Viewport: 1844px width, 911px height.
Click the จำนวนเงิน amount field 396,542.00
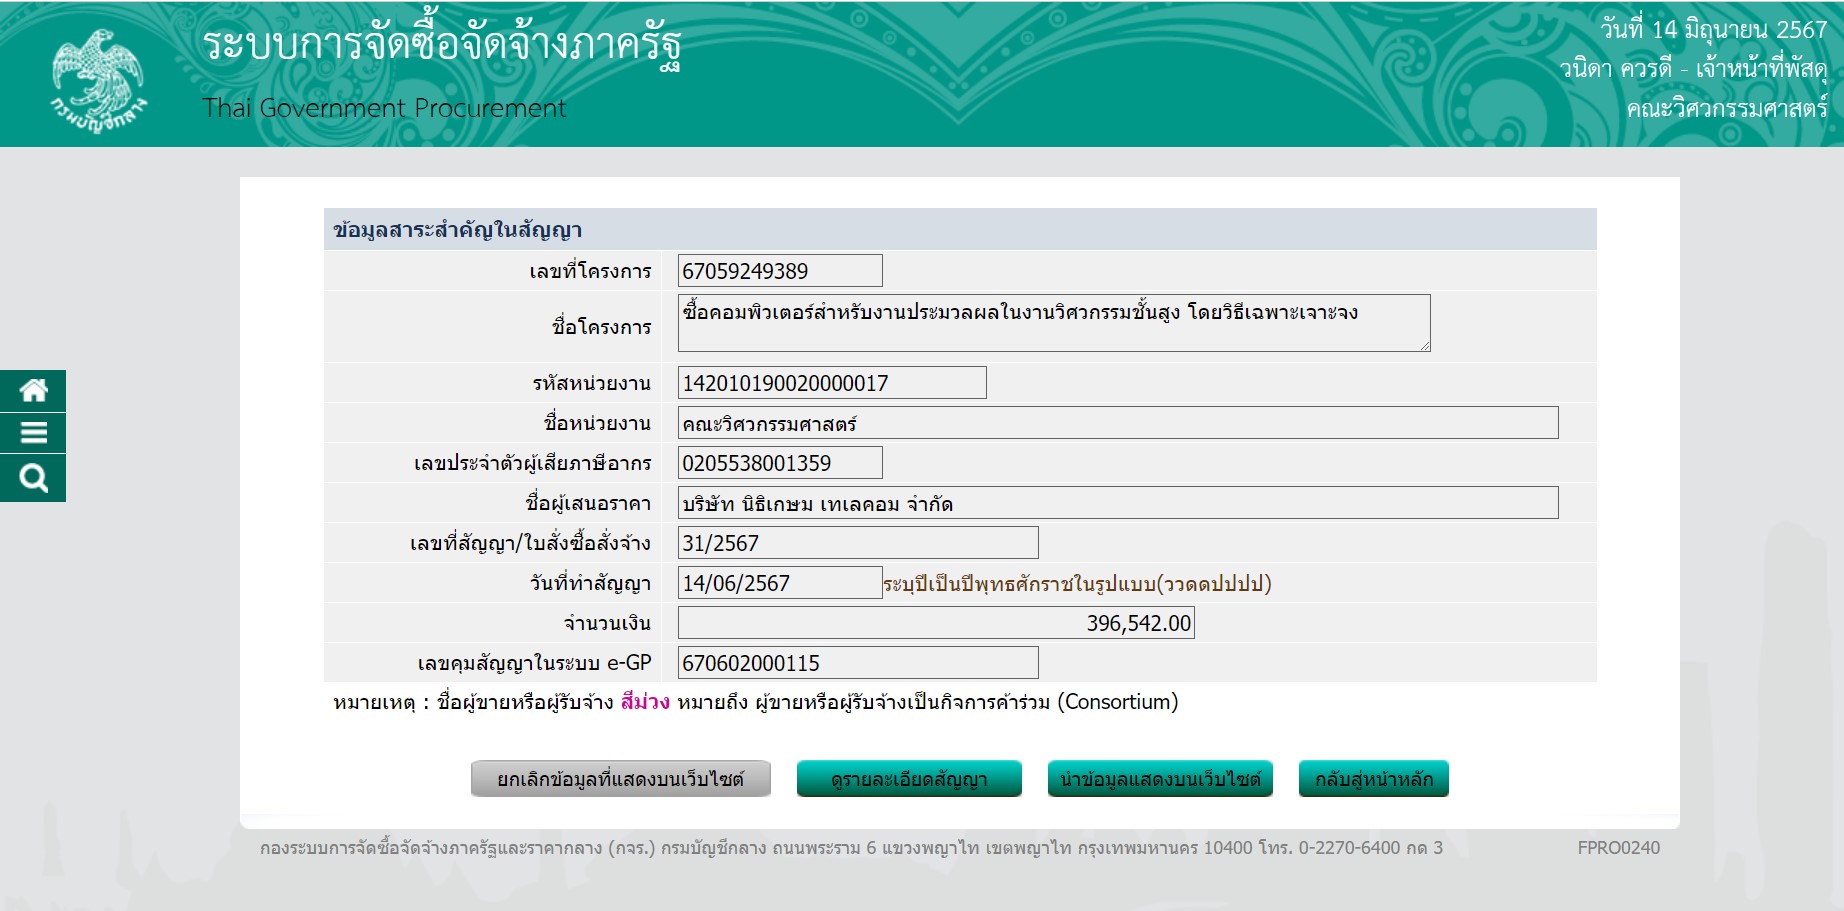click(935, 623)
